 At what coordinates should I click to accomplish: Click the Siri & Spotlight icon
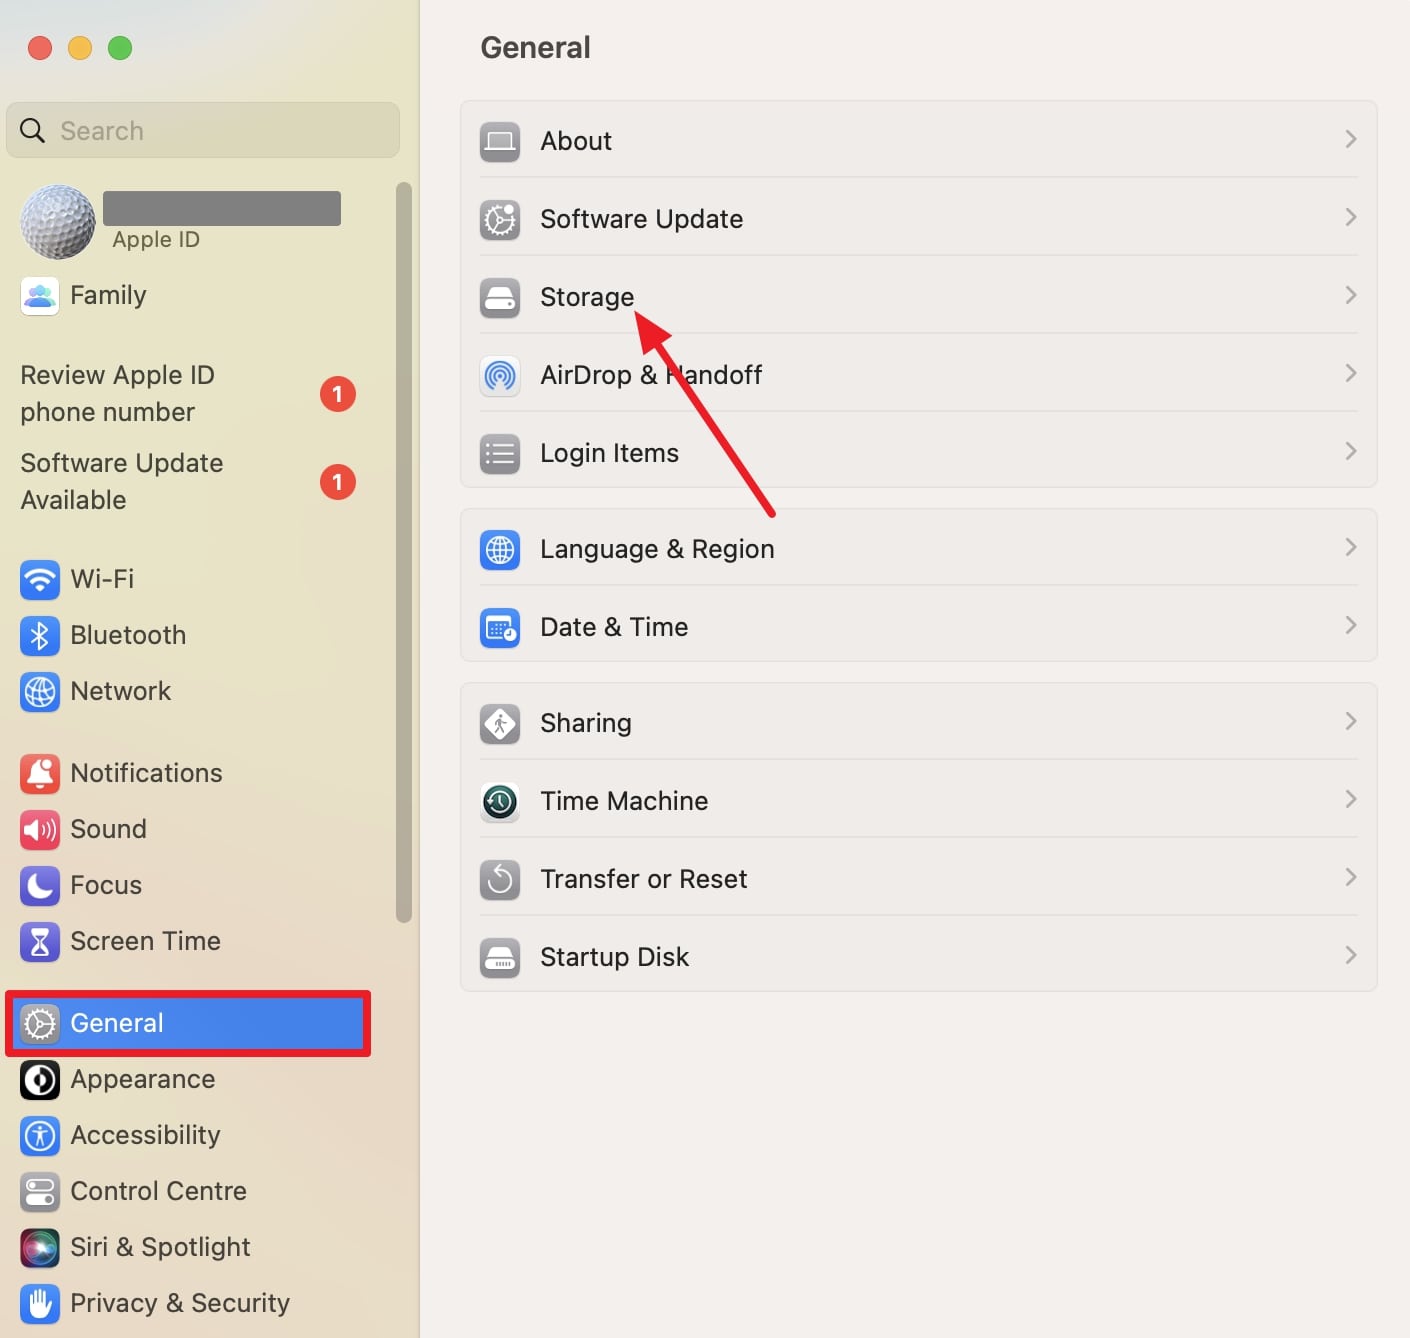coord(40,1247)
